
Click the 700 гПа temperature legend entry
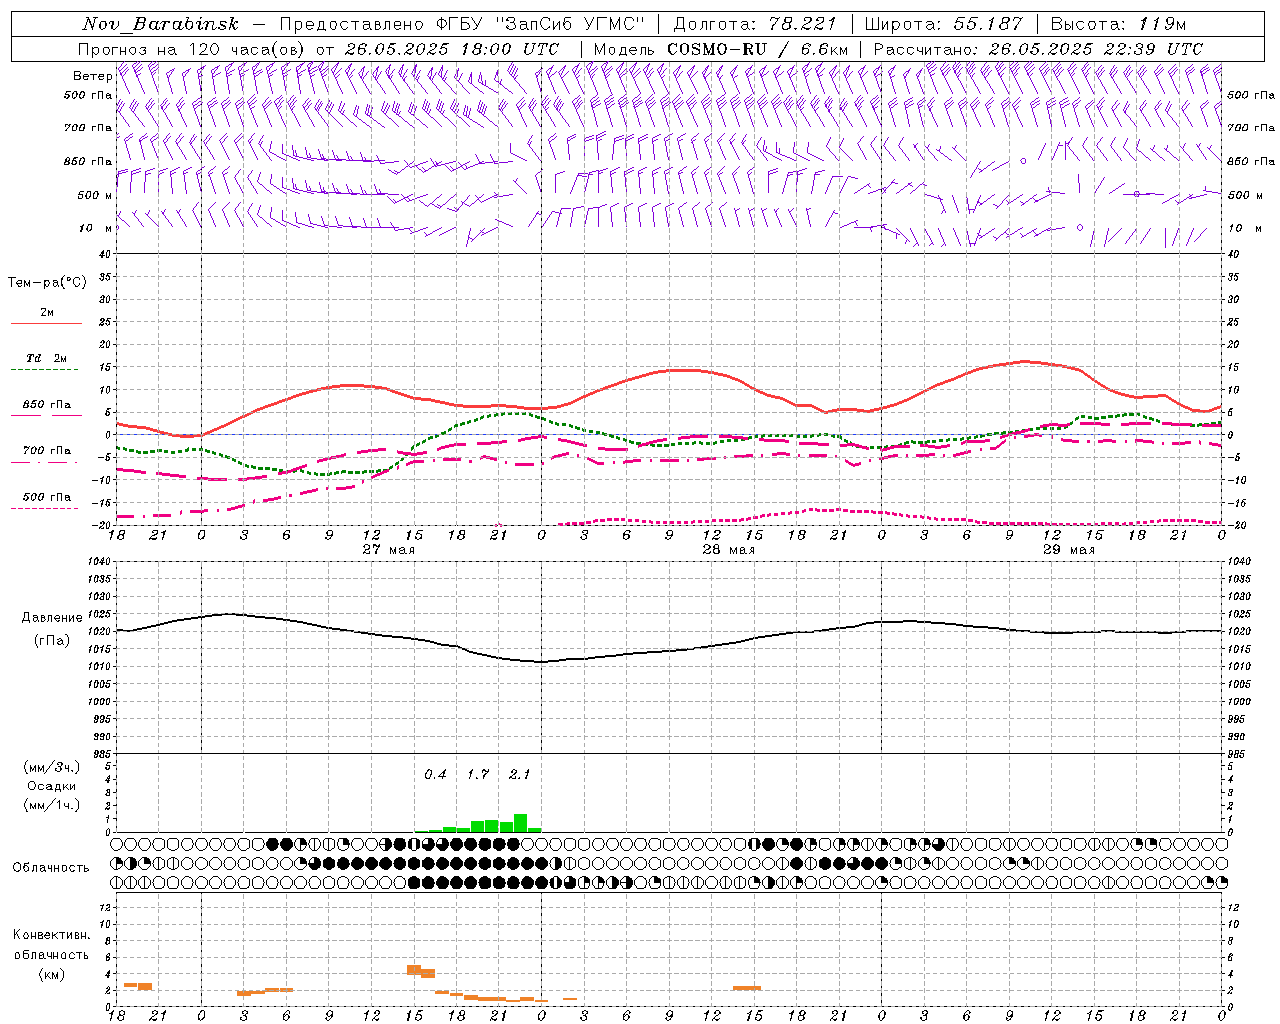[x=46, y=451]
